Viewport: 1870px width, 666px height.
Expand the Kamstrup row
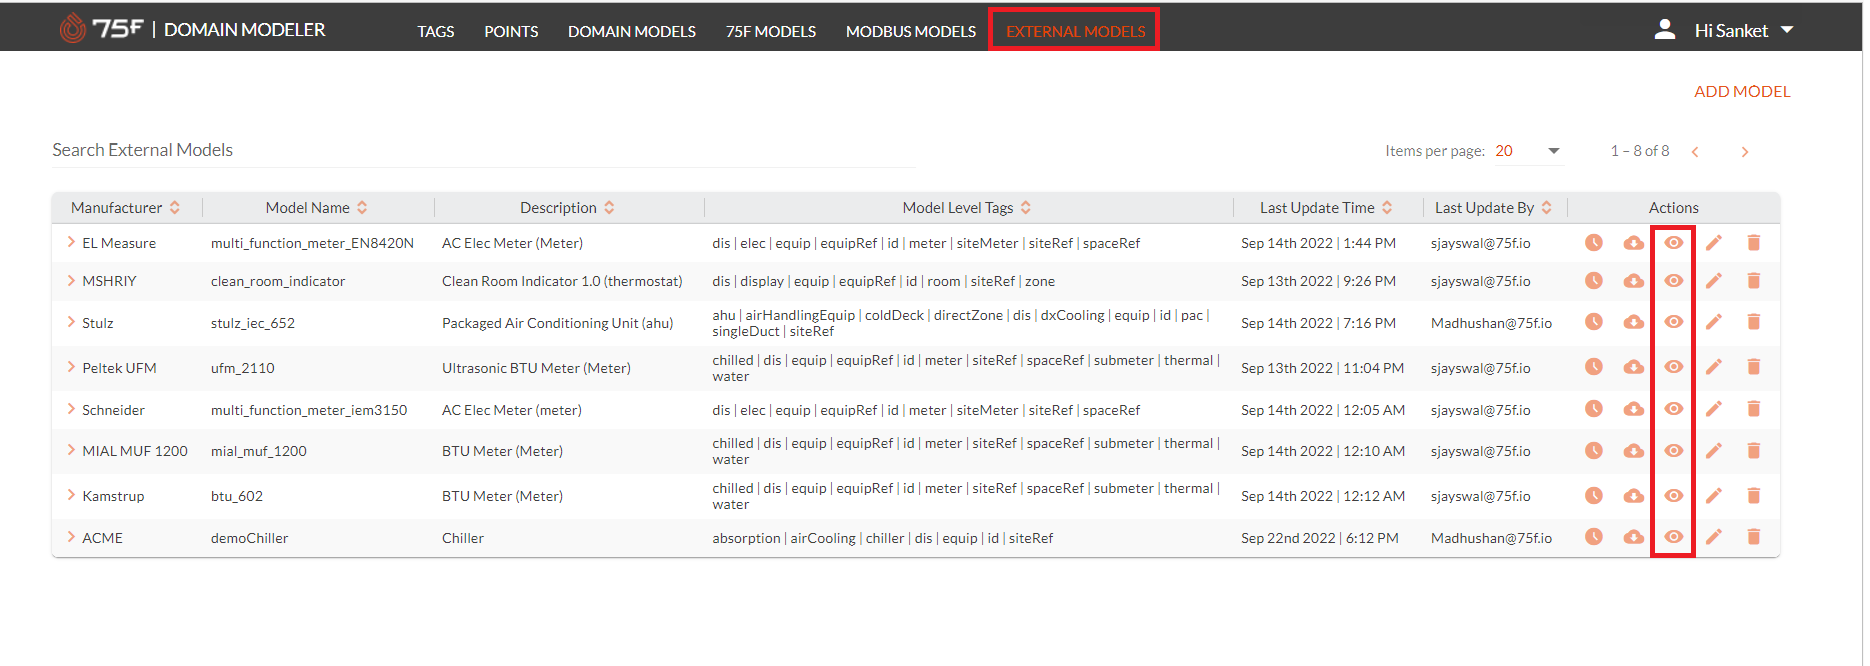[71, 495]
